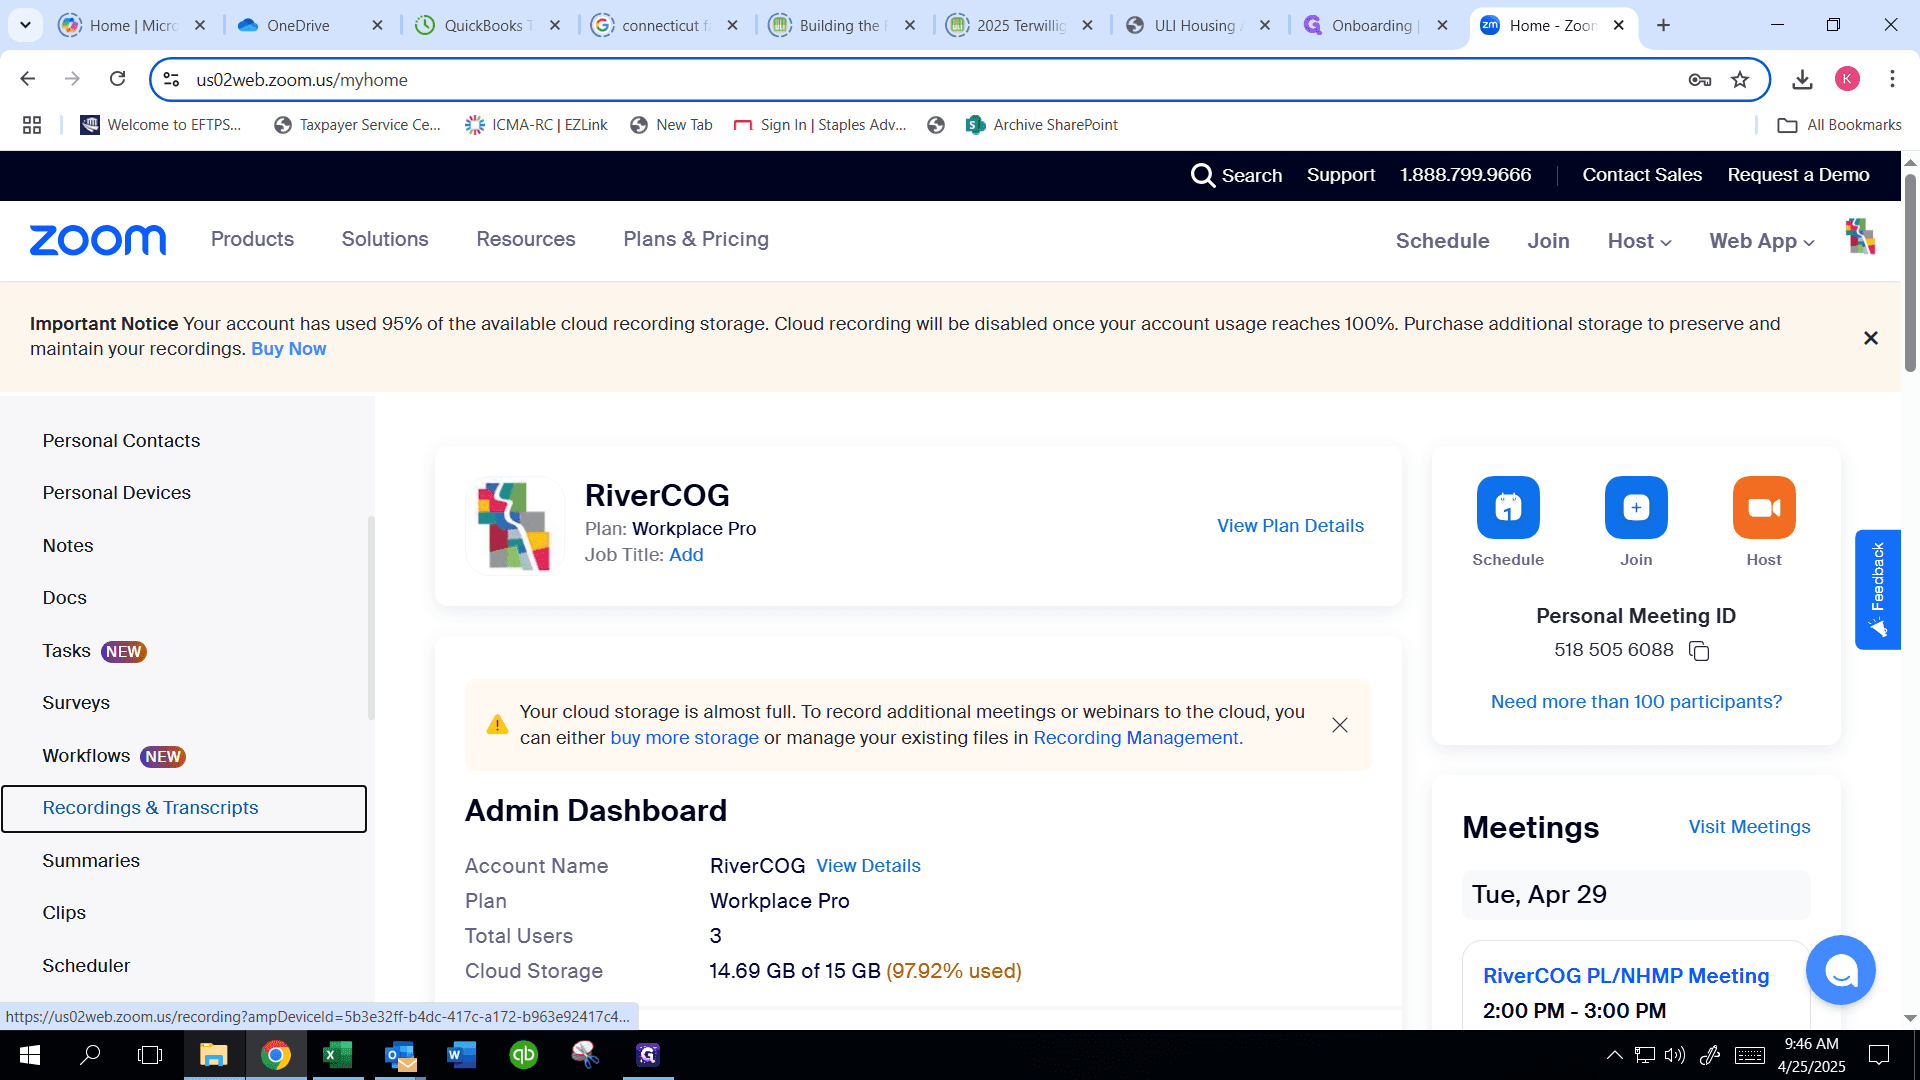Open the bookmarks apps grid icon
Viewport: 1920px width, 1080px height.
(x=32, y=125)
